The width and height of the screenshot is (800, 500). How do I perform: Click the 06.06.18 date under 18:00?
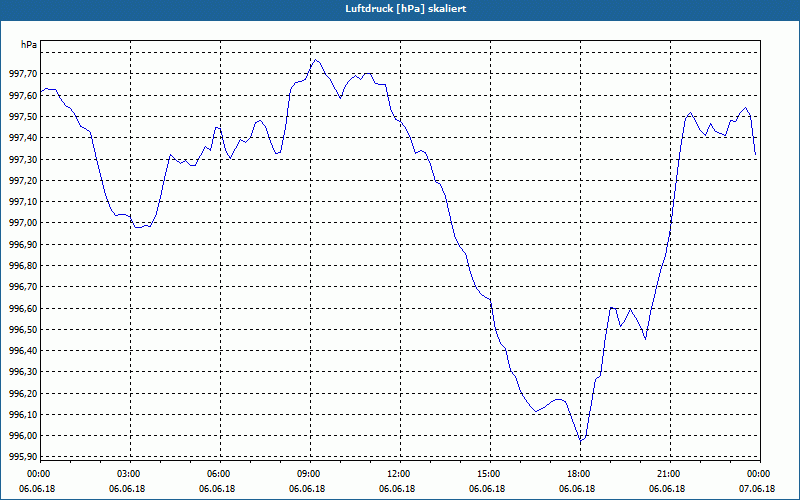pos(577,489)
